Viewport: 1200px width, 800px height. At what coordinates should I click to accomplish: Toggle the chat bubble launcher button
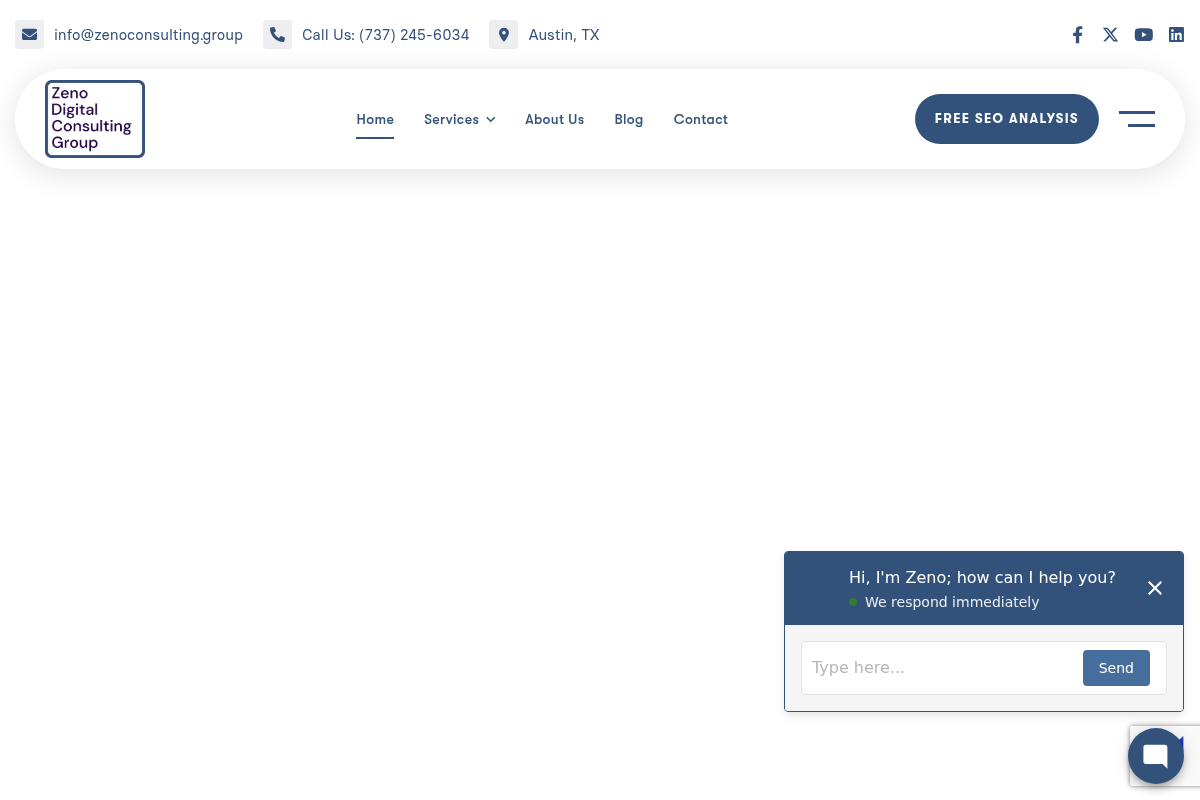click(1155, 756)
